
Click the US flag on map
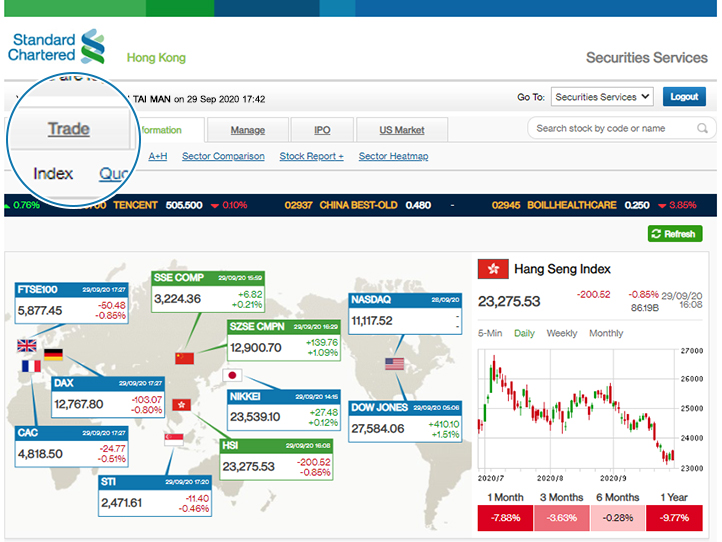pyautogui.click(x=395, y=364)
